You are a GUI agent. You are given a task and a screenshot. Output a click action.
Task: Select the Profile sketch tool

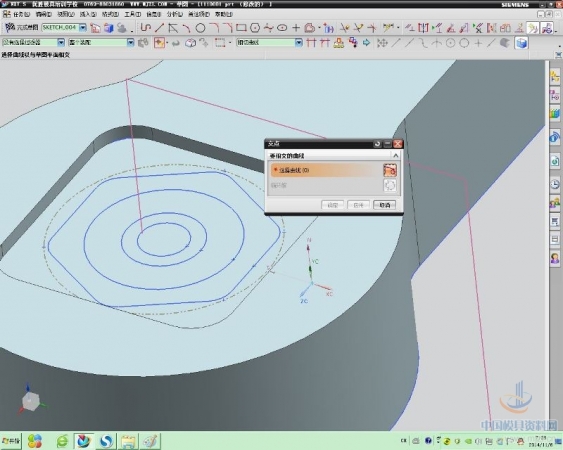pos(145,28)
